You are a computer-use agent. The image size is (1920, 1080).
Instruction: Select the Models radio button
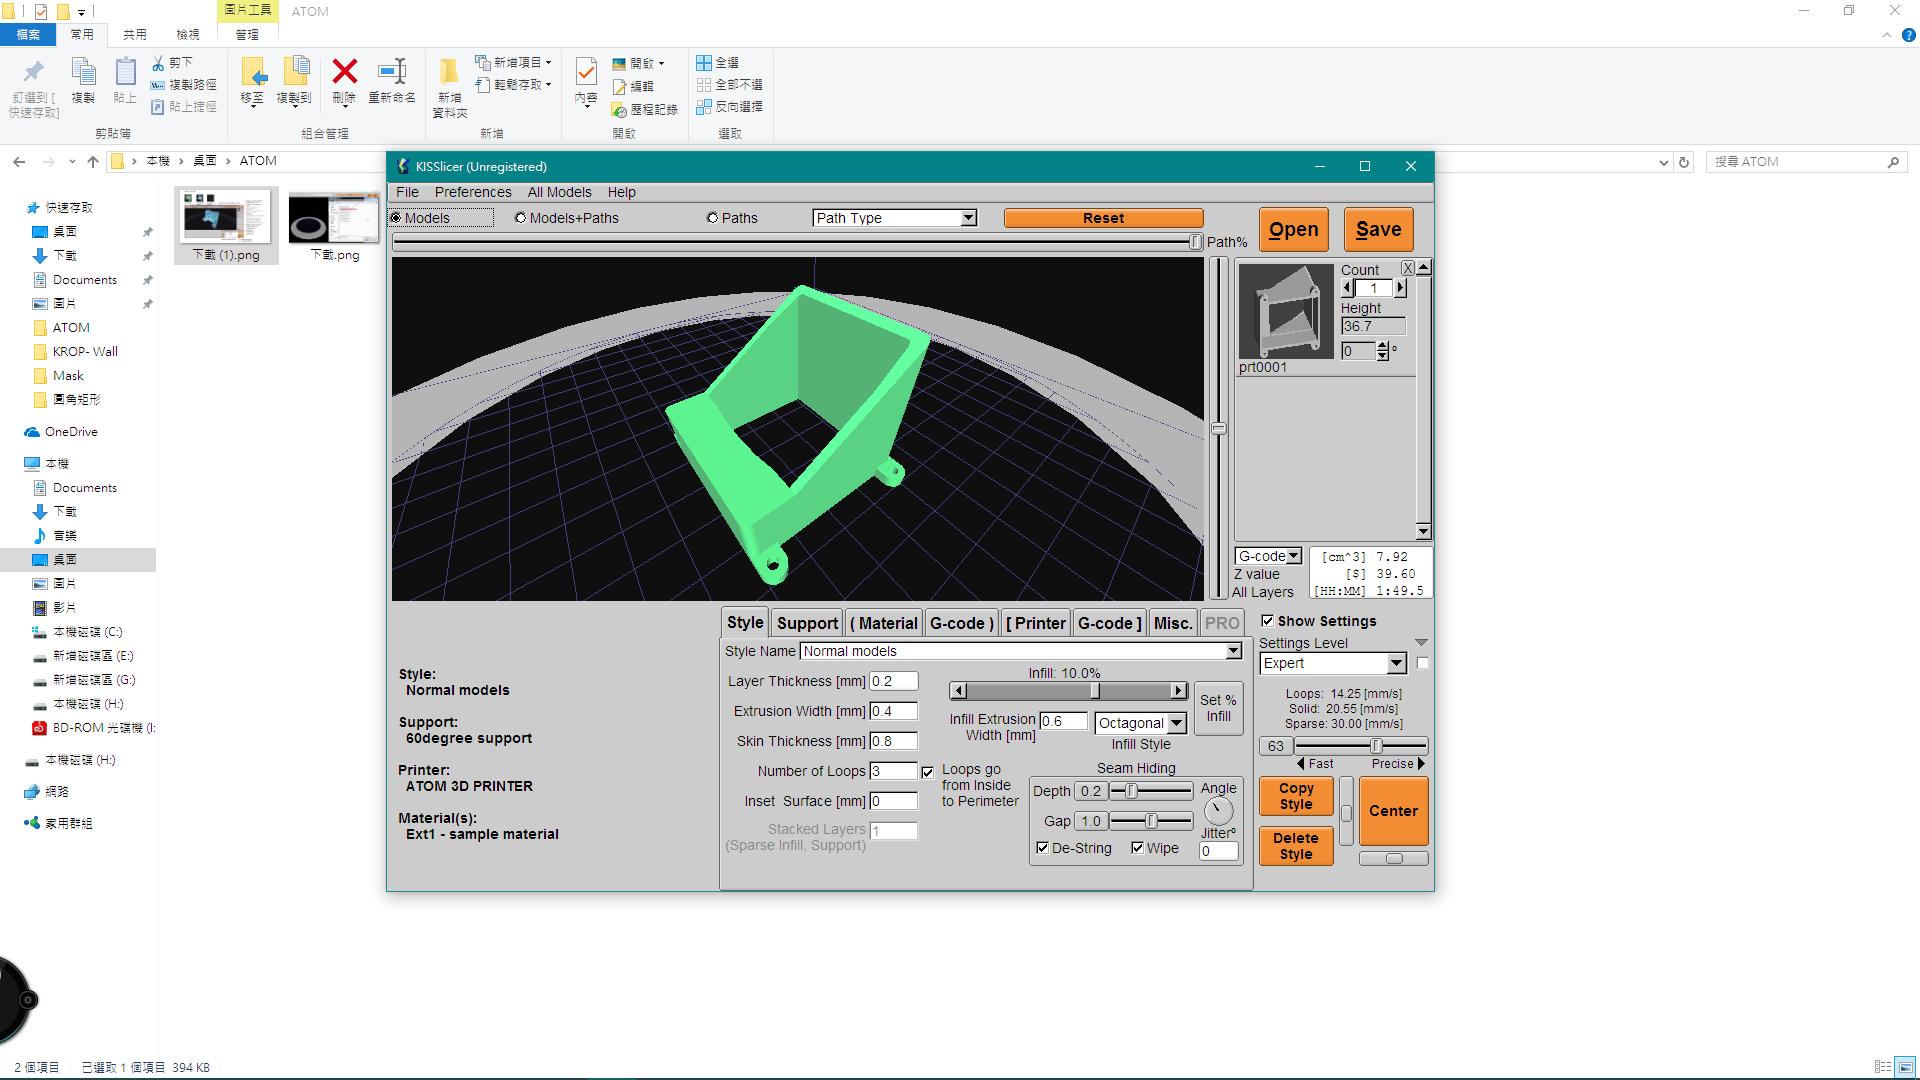[x=396, y=218]
